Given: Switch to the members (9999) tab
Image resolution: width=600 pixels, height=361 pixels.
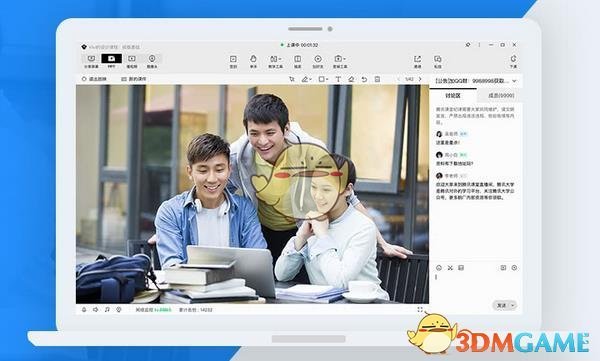Looking at the screenshot, I should click(x=501, y=96).
